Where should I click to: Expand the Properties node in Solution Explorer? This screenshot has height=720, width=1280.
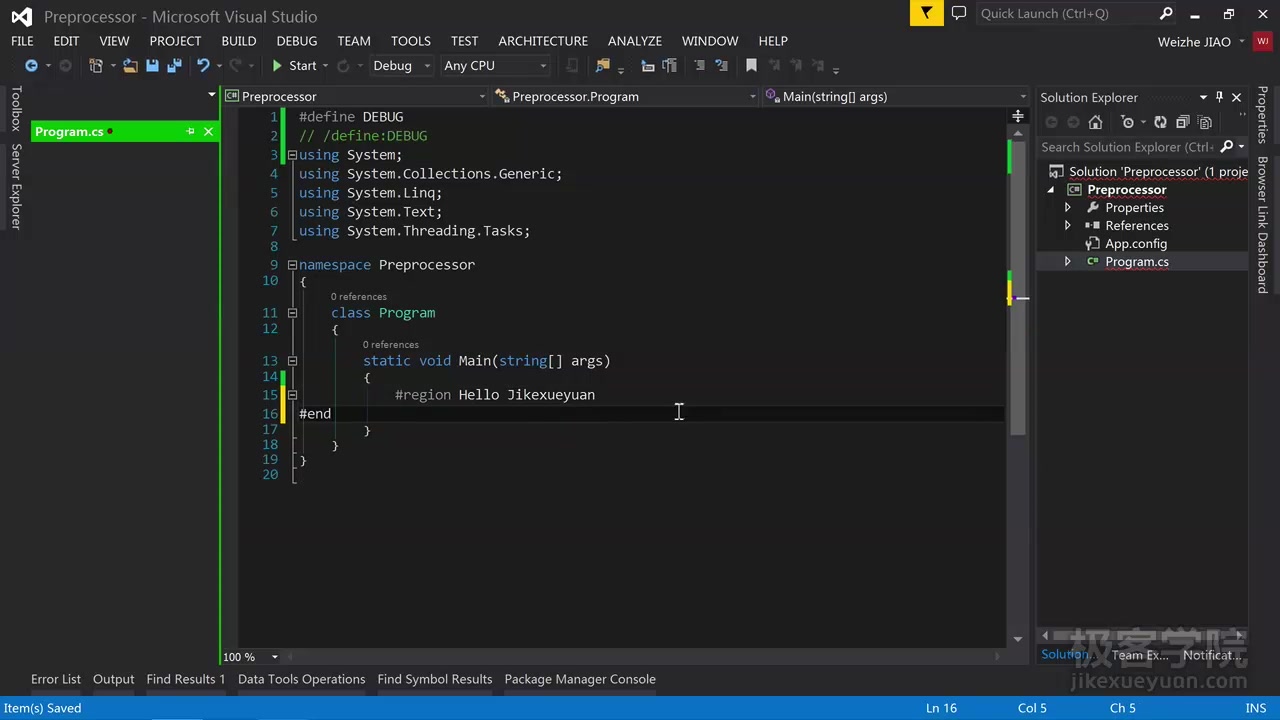pyautogui.click(x=1067, y=208)
